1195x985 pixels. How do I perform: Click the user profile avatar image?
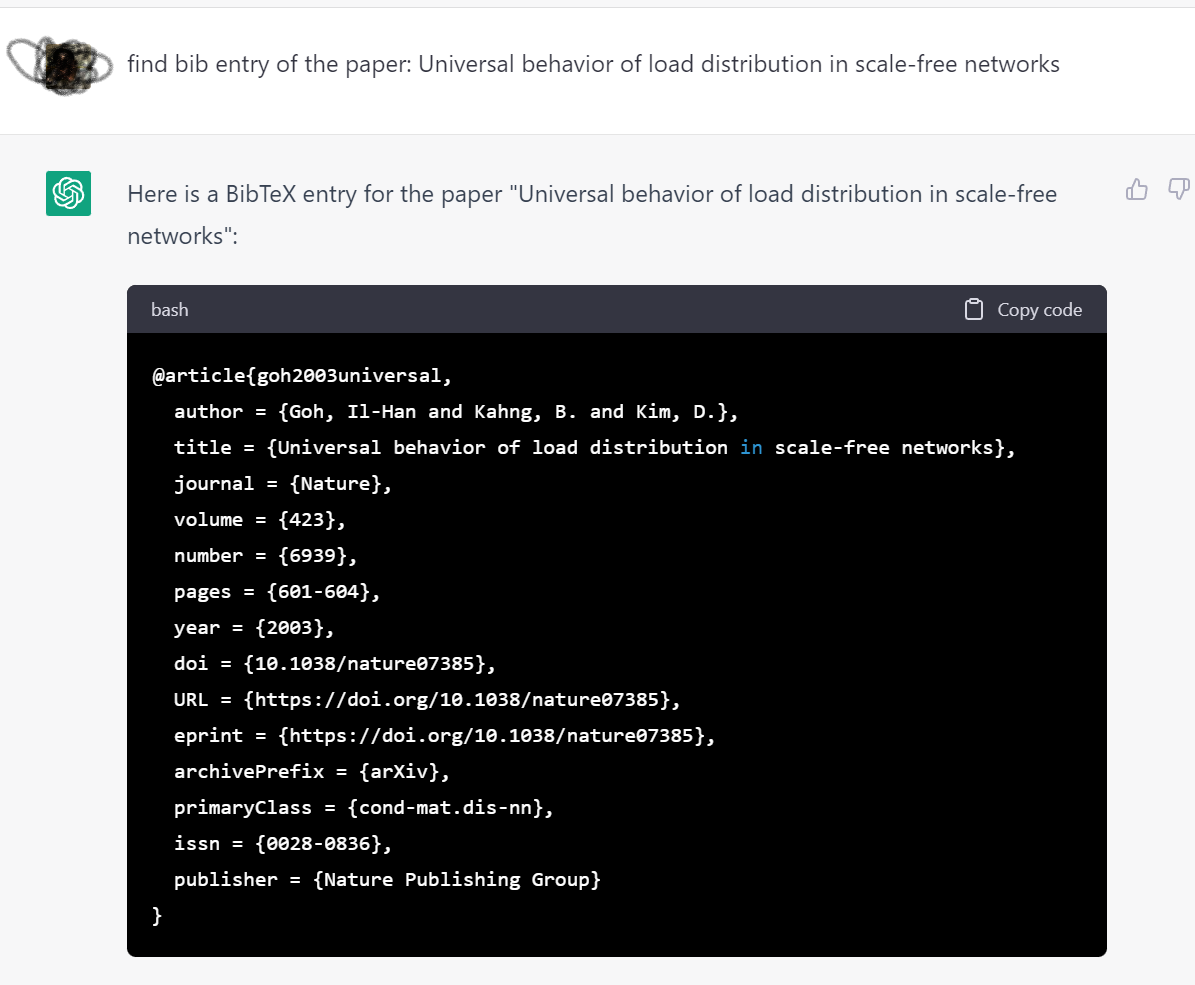click(x=60, y=63)
